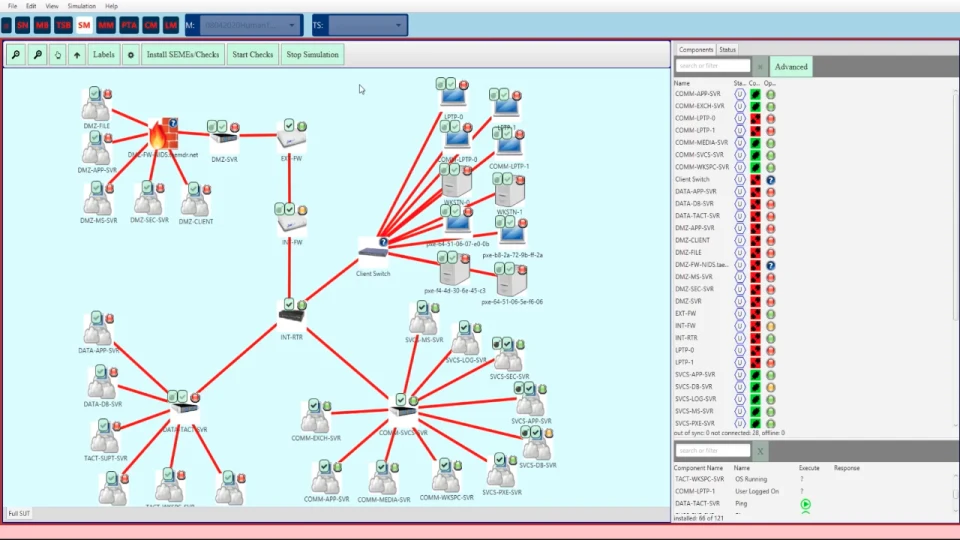Toggle the SM module button
960x540 pixels.
(x=84, y=25)
